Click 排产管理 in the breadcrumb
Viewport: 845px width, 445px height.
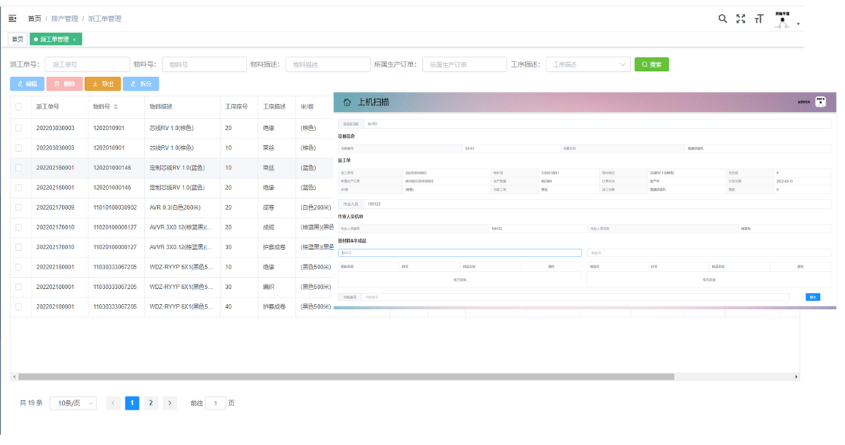[64, 19]
